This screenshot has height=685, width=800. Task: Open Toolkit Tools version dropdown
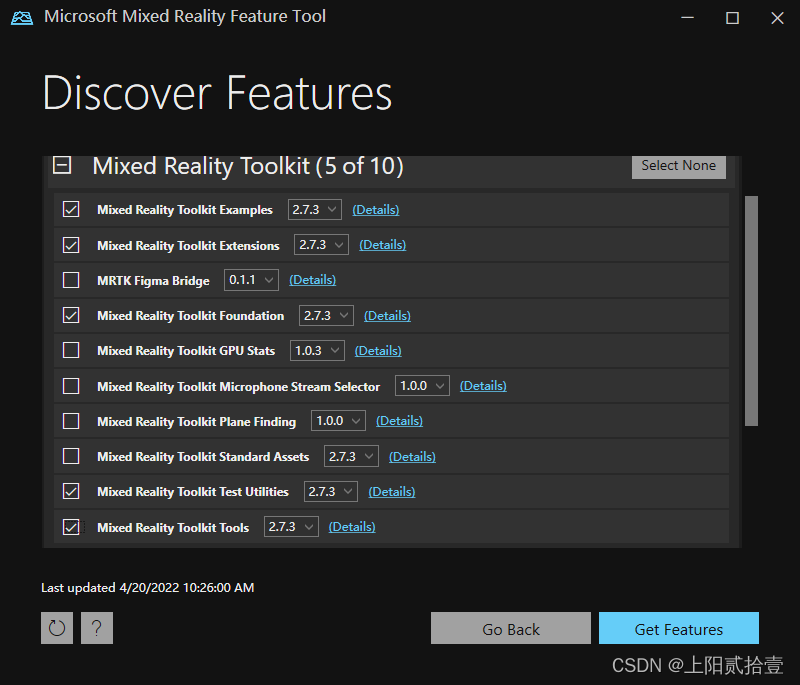pyautogui.click(x=291, y=527)
